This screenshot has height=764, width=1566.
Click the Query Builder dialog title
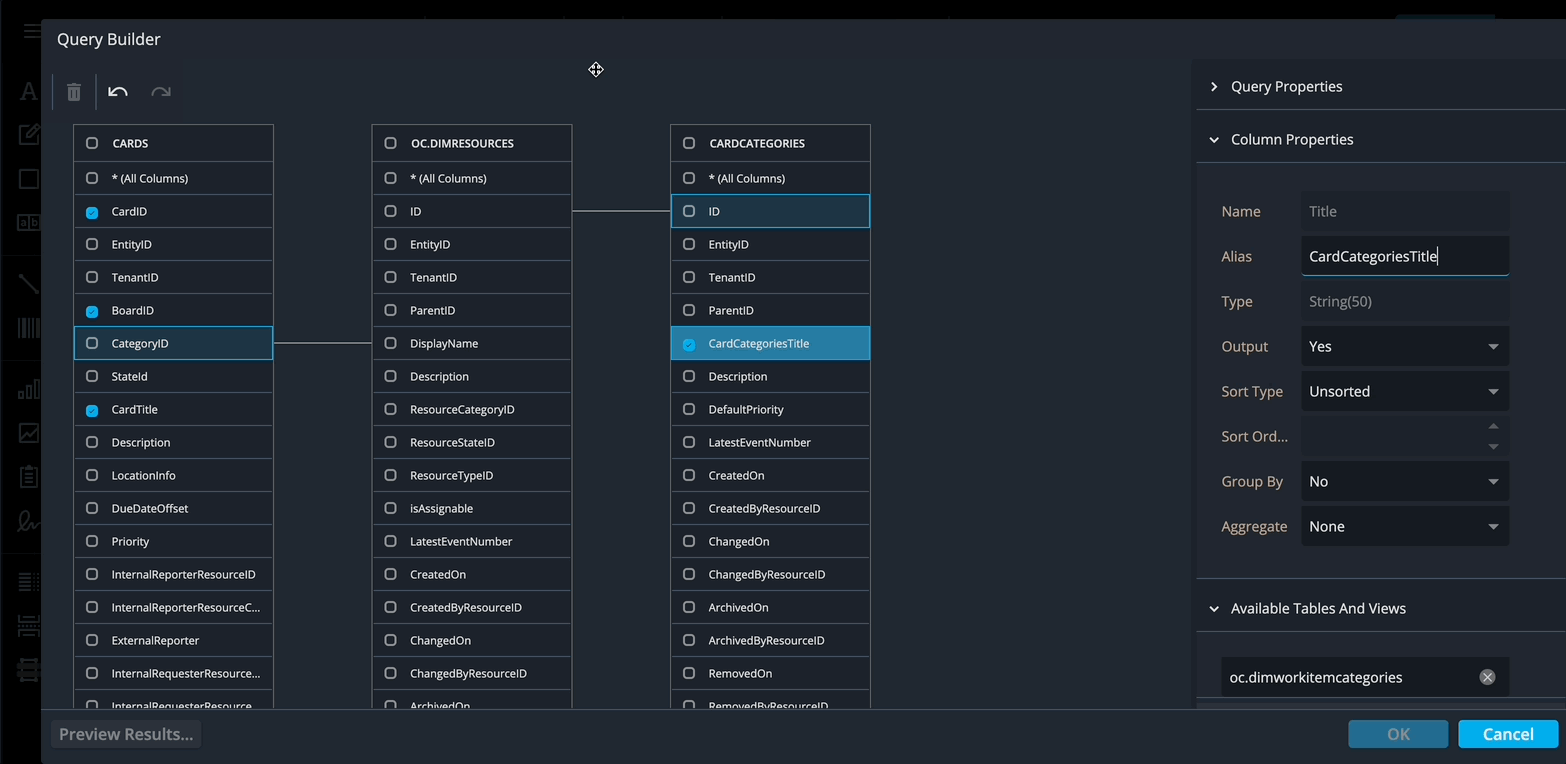(x=109, y=39)
